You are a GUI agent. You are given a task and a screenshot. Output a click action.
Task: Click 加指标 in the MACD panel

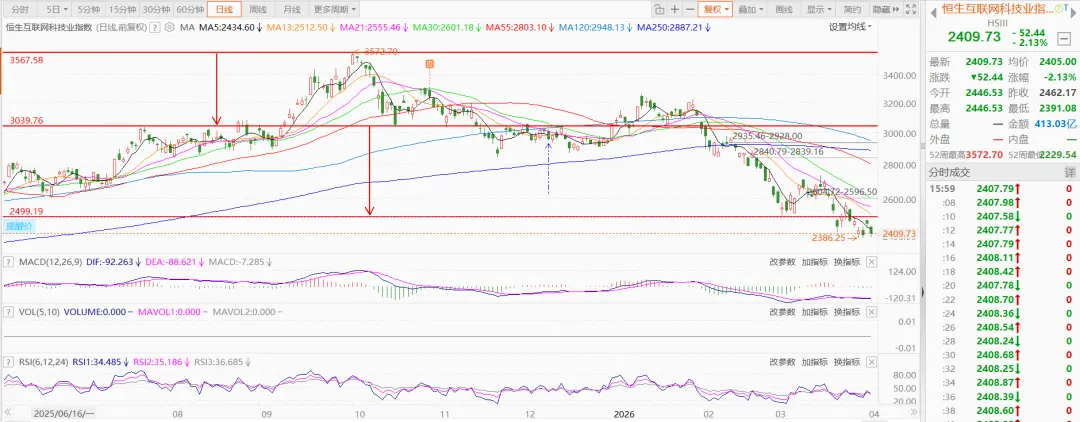pyautogui.click(x=815, y=262)
